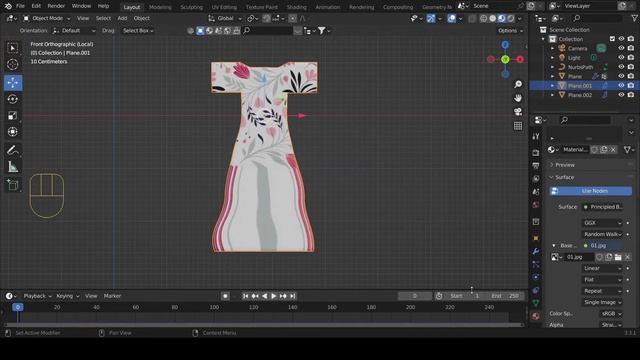Image resolution: width=640 pixels, height=360 pixels.
Task: Open the Output properties tab
Action: pos(536,165)
